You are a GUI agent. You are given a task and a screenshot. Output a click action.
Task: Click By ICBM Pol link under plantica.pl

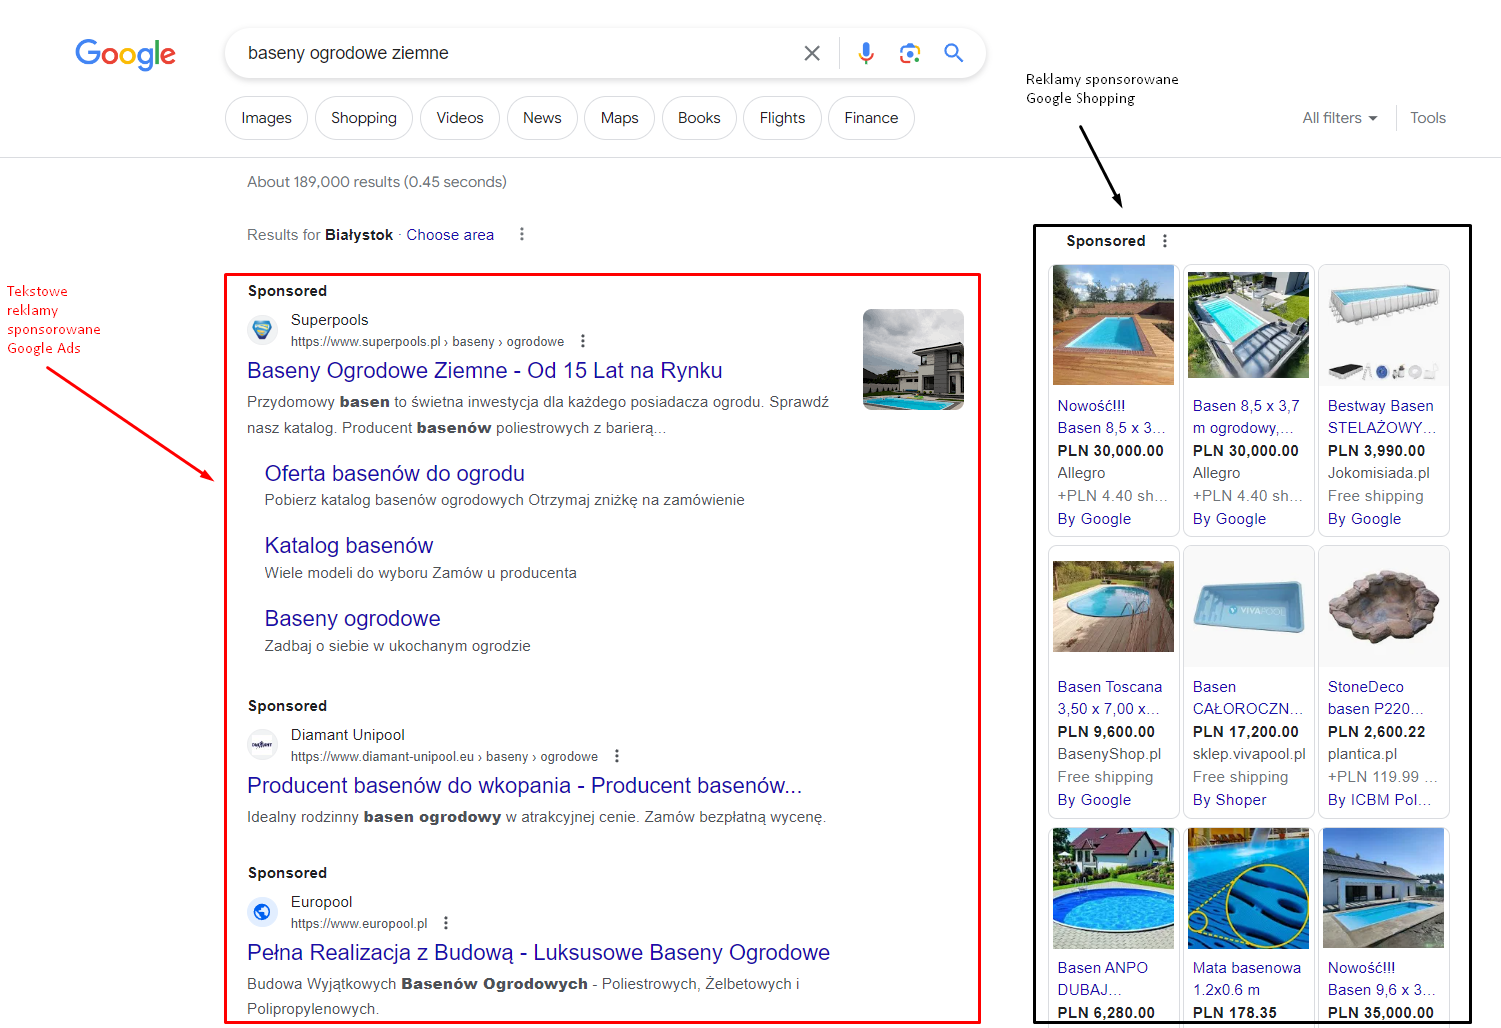1379,800
